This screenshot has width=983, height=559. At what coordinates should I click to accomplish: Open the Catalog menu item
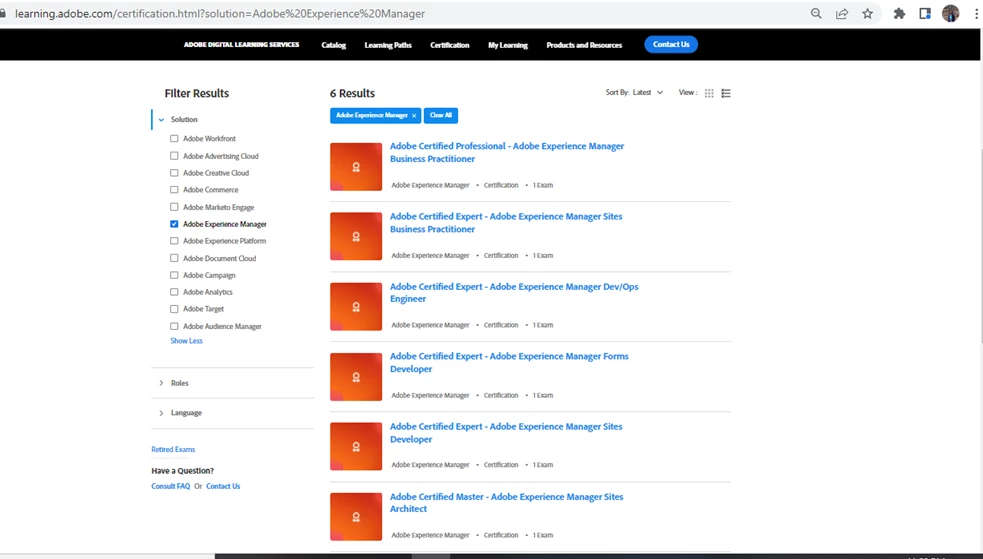[x=334, y=45]
